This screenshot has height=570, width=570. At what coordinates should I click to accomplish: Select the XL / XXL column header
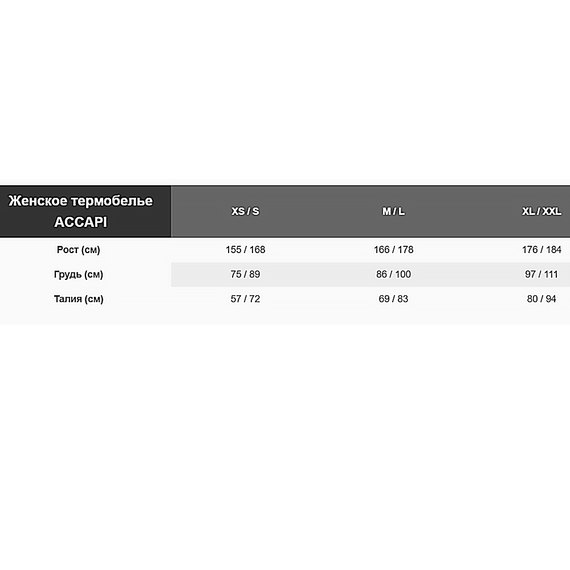click(x=542, y=211)
